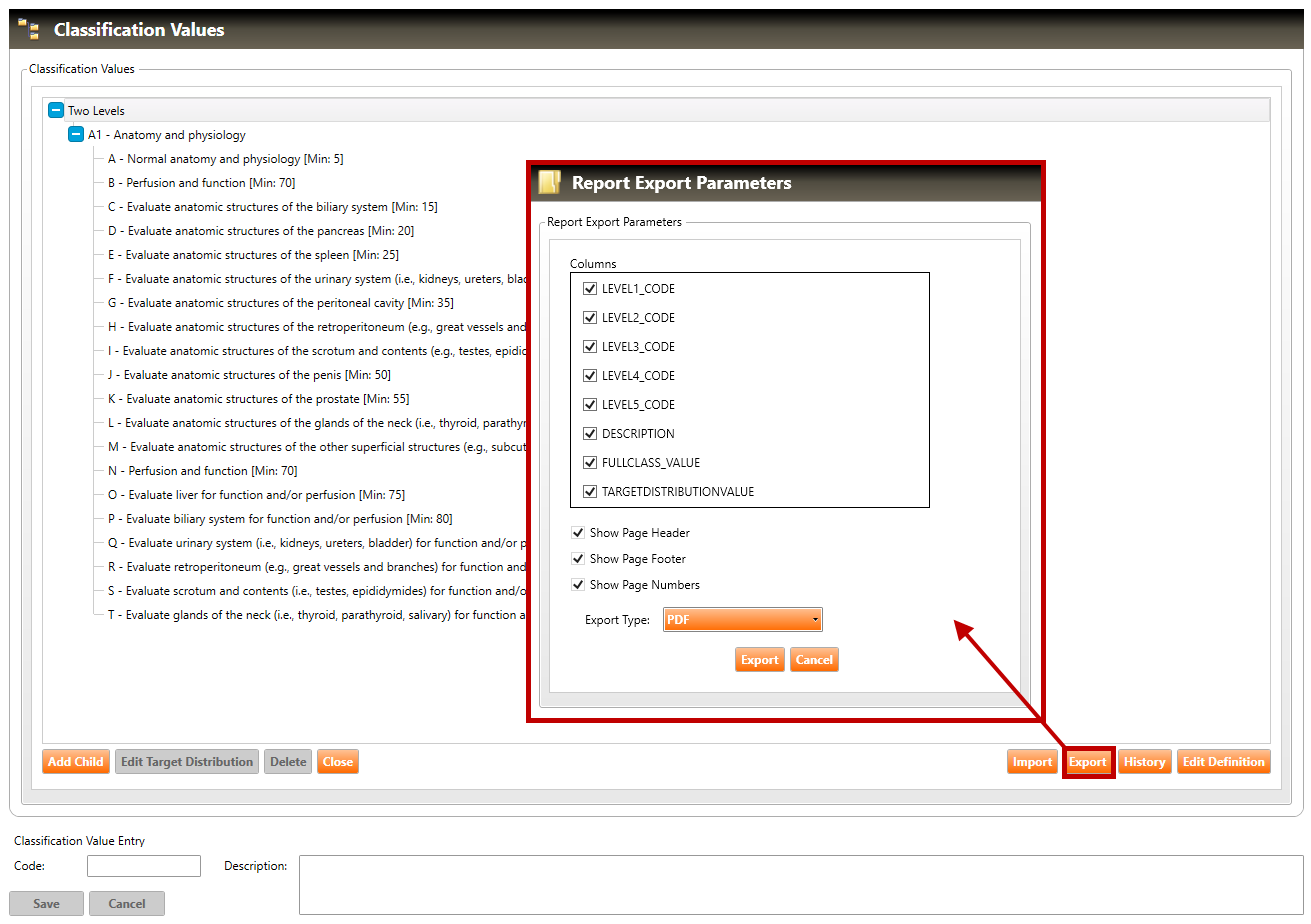Disable Show Page Header option
The image size is (1311, 924).
(578, 533)
